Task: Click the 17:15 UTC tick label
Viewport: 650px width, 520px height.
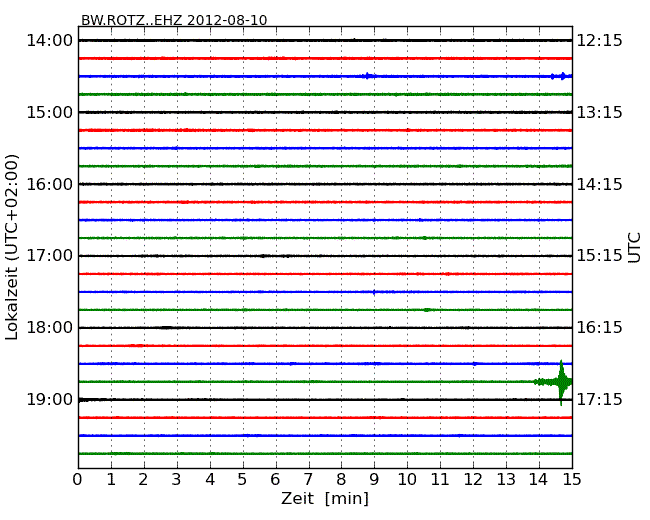Action: coord(600,399)
